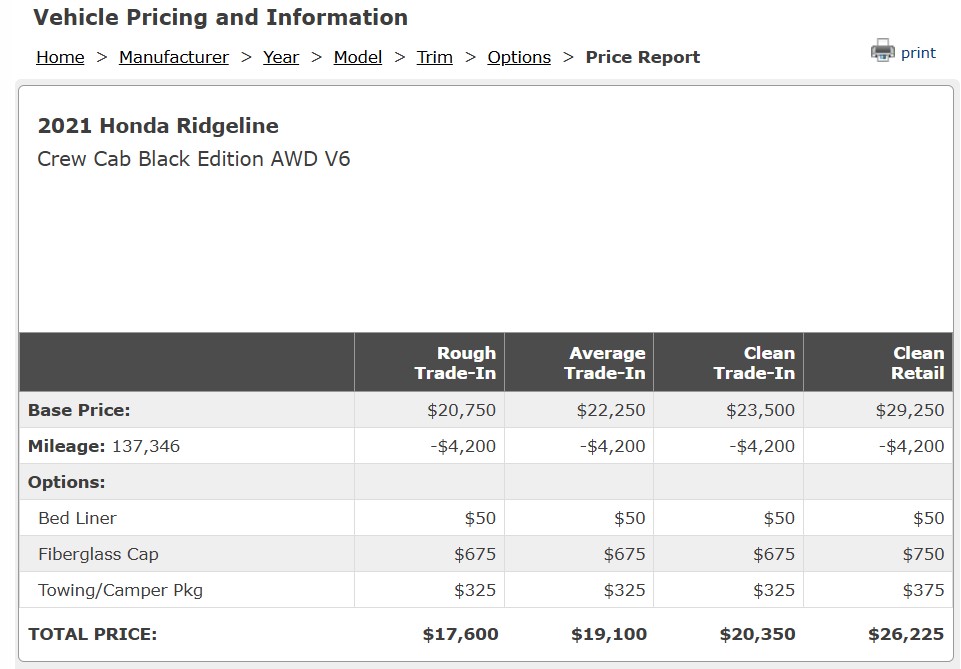Click the Vehicle Pricing and Information heading
This screenshot has height=669, width=961.
click(x=221, y=17)
